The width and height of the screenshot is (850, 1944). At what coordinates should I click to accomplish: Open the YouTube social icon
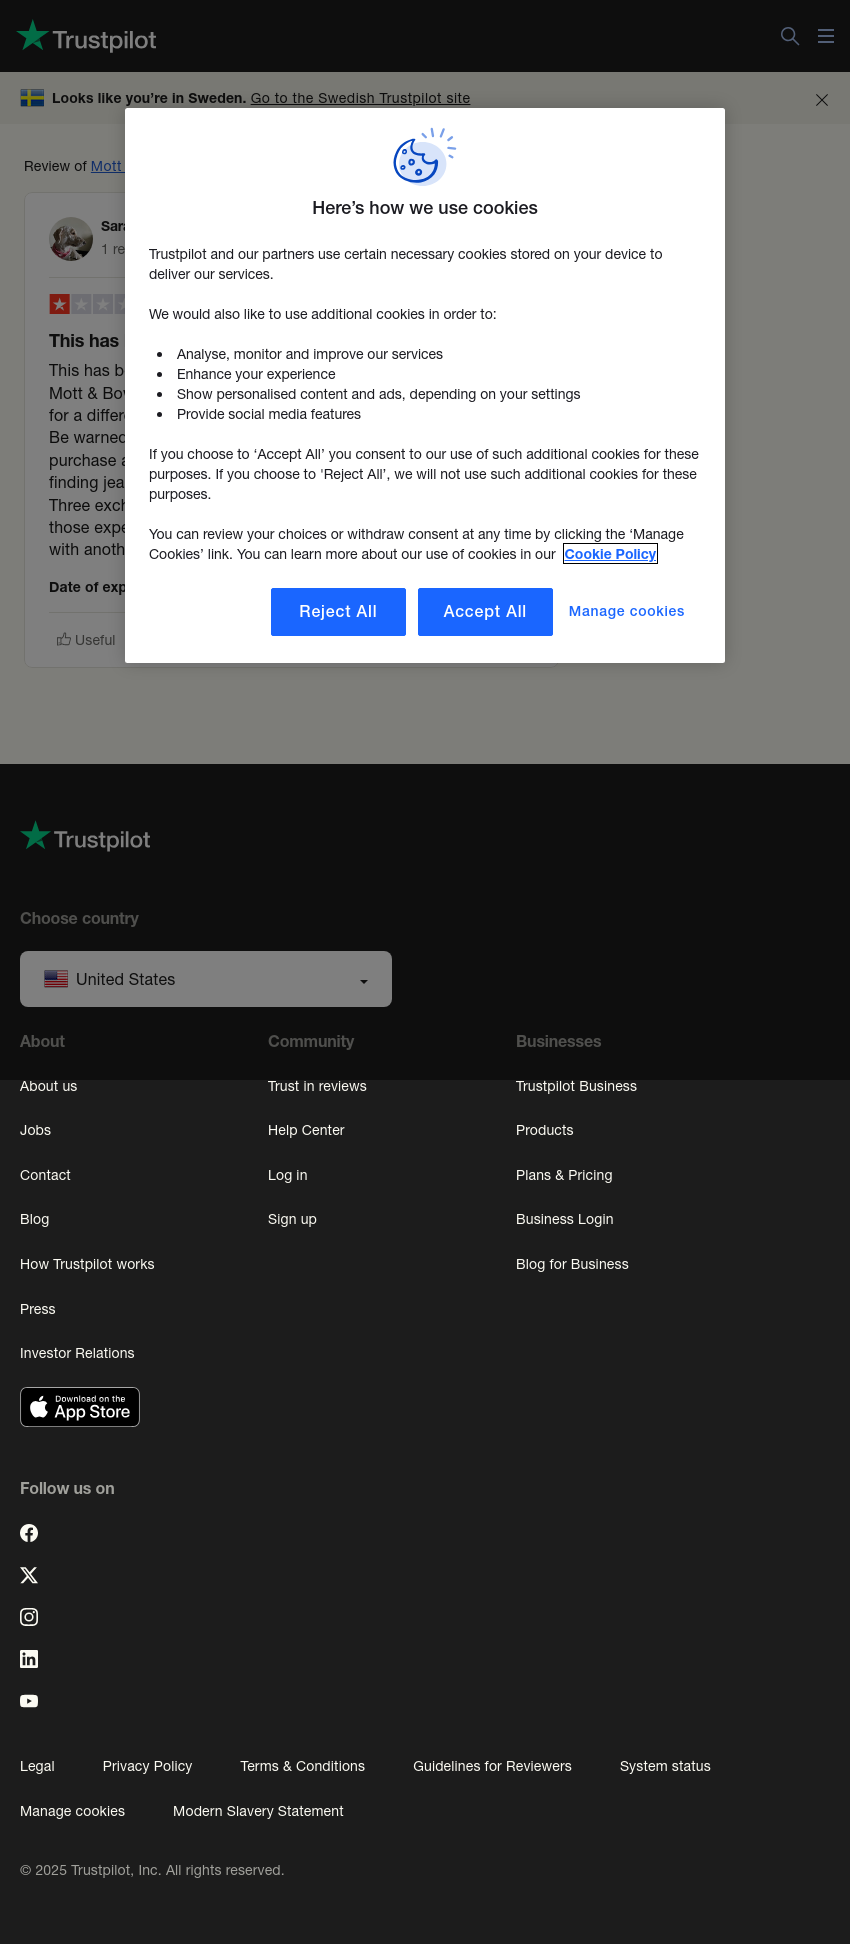pyautogui.click(x=29, y=1701)
